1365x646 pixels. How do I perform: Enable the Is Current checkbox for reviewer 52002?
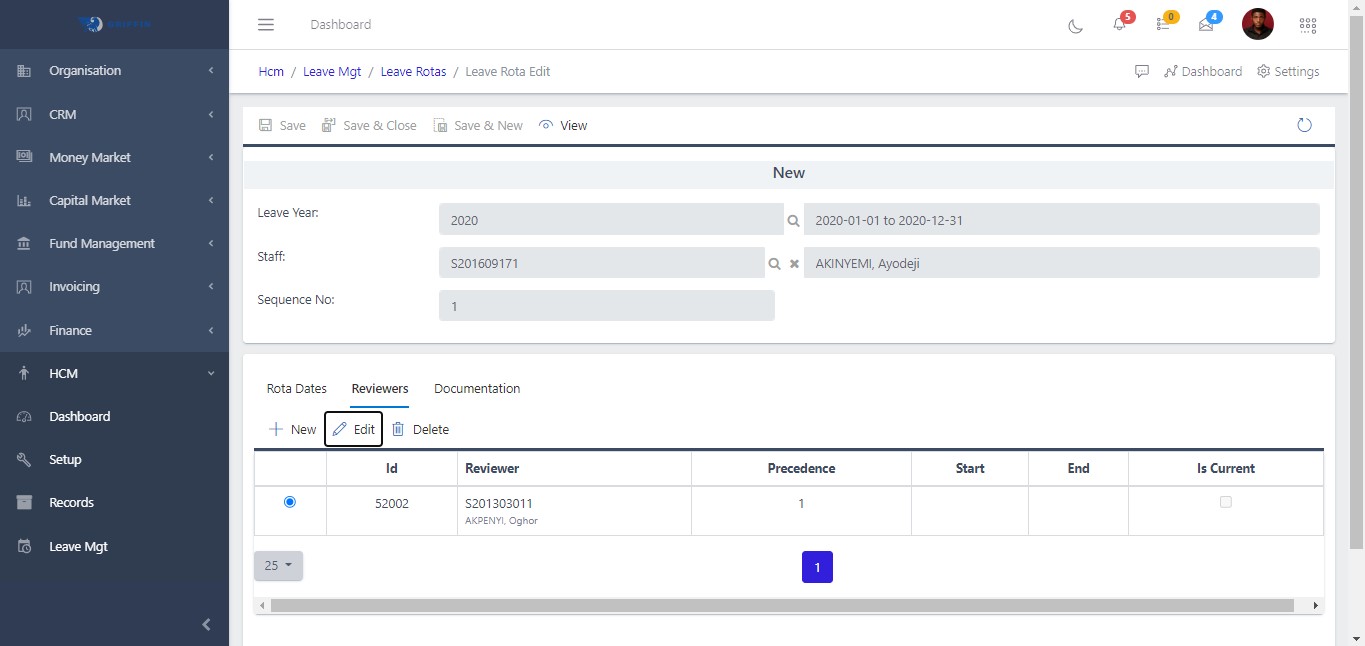coord(1225,503)
